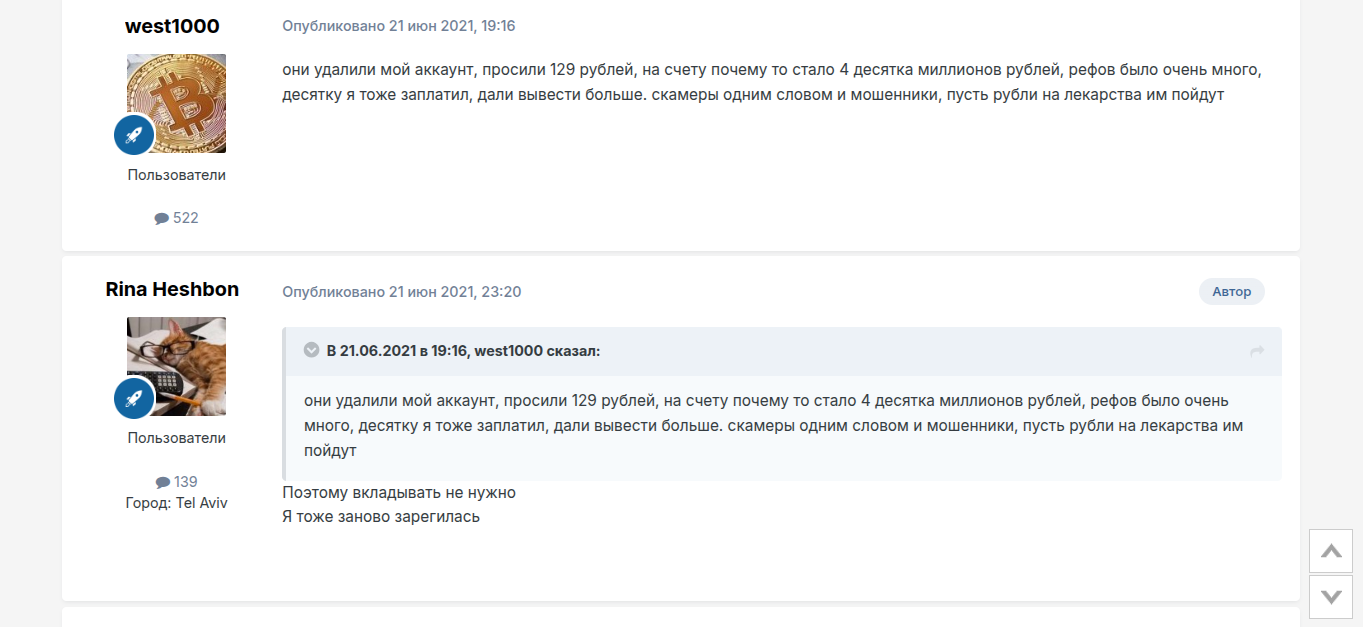1363x627 pixels.
Task: Click the rocket rank badge on Rina Heshbon's avatar
Action: click(x=134, y=398)
